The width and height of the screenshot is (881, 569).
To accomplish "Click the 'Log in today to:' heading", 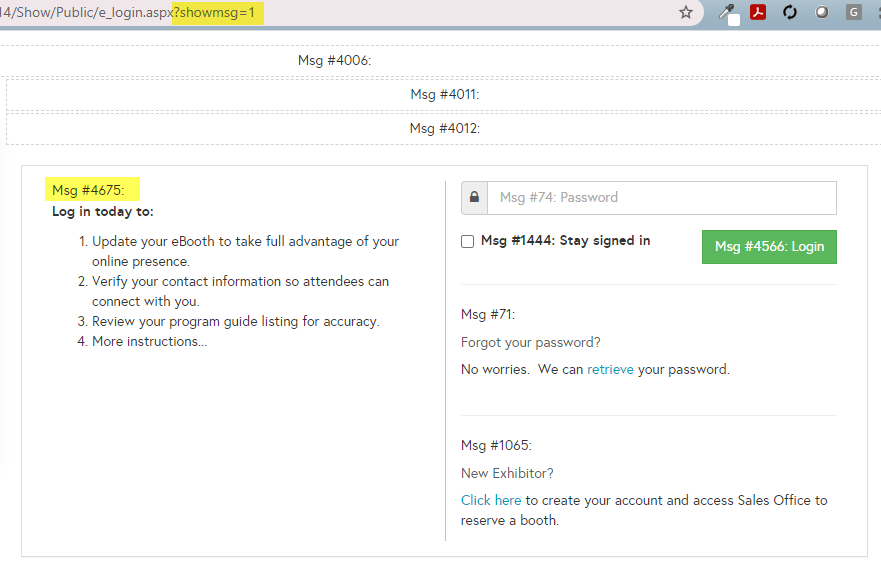I will (x=102, y=212).
